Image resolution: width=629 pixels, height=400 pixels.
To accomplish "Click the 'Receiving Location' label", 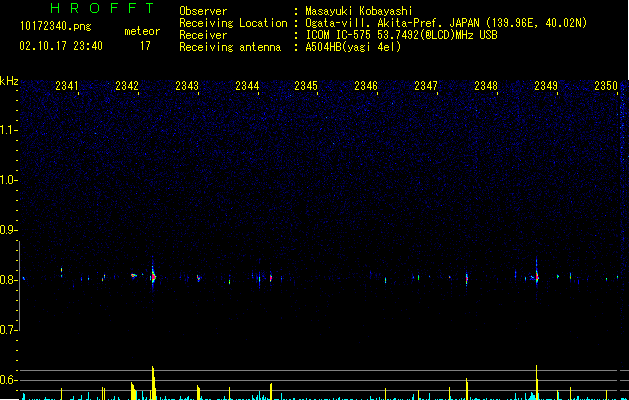I will pyautogui.click(x=233, y=23).
